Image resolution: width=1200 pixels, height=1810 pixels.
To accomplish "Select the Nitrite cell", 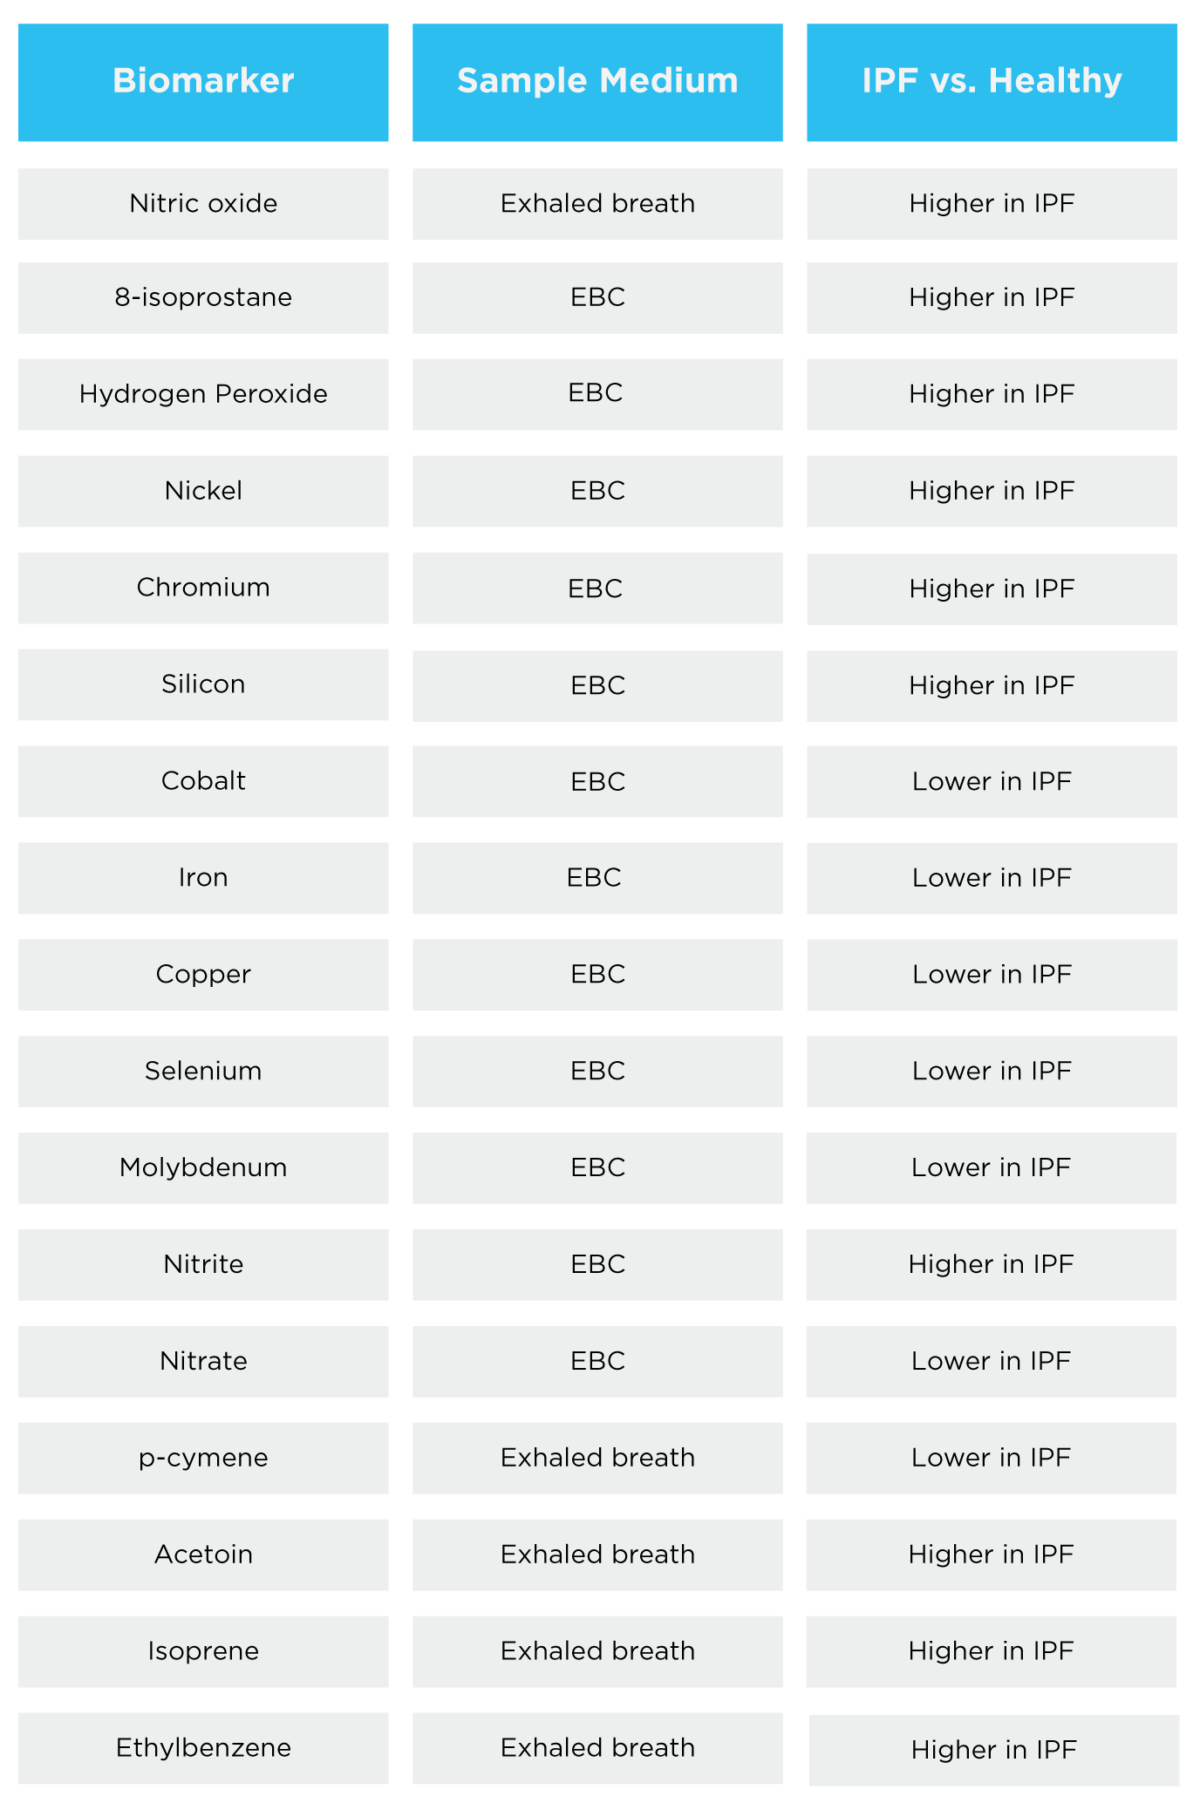I will coord(203,1264).
